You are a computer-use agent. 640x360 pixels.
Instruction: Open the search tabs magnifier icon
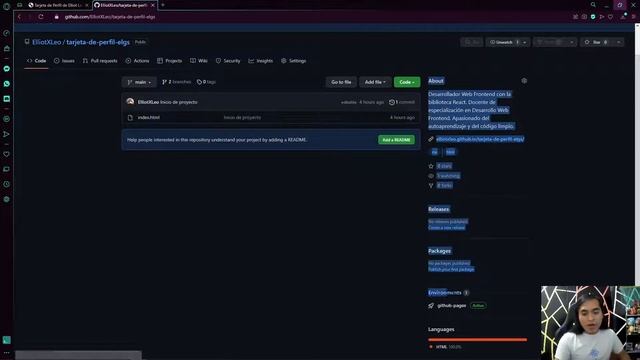point(593,5)
